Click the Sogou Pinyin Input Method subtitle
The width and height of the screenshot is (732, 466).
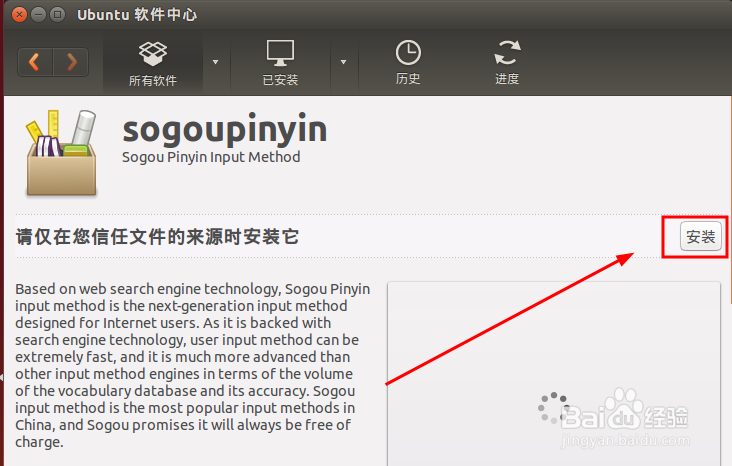point(211,157)
